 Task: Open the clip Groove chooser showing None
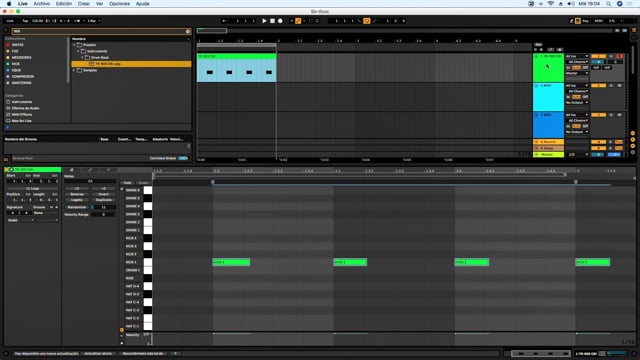(45, 213)
